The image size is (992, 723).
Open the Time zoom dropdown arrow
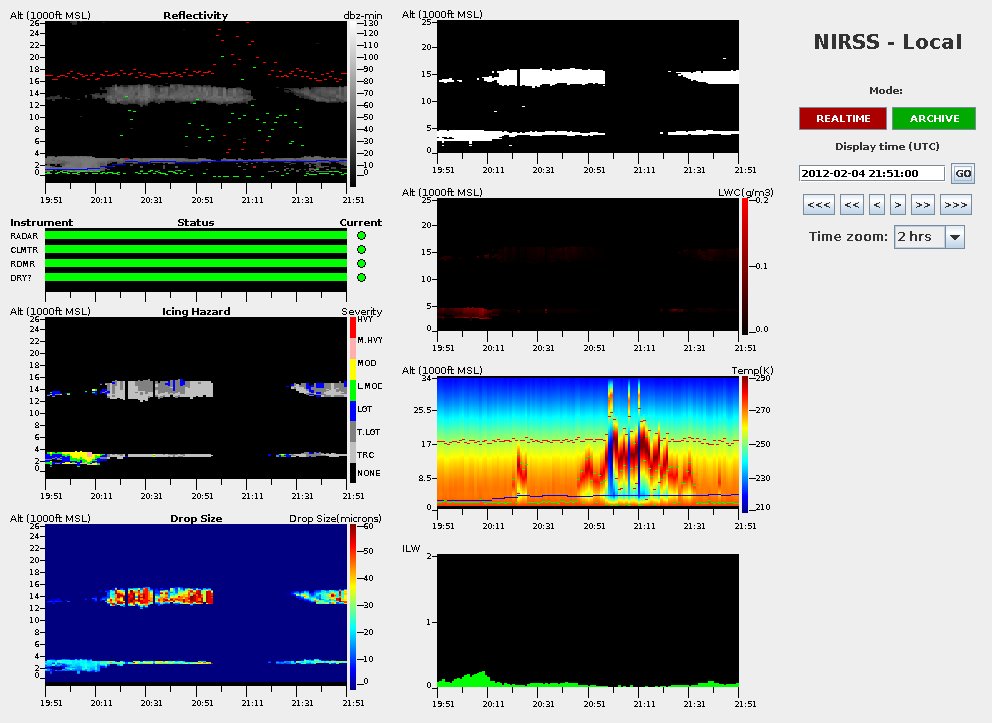click(x=954, y=237)
